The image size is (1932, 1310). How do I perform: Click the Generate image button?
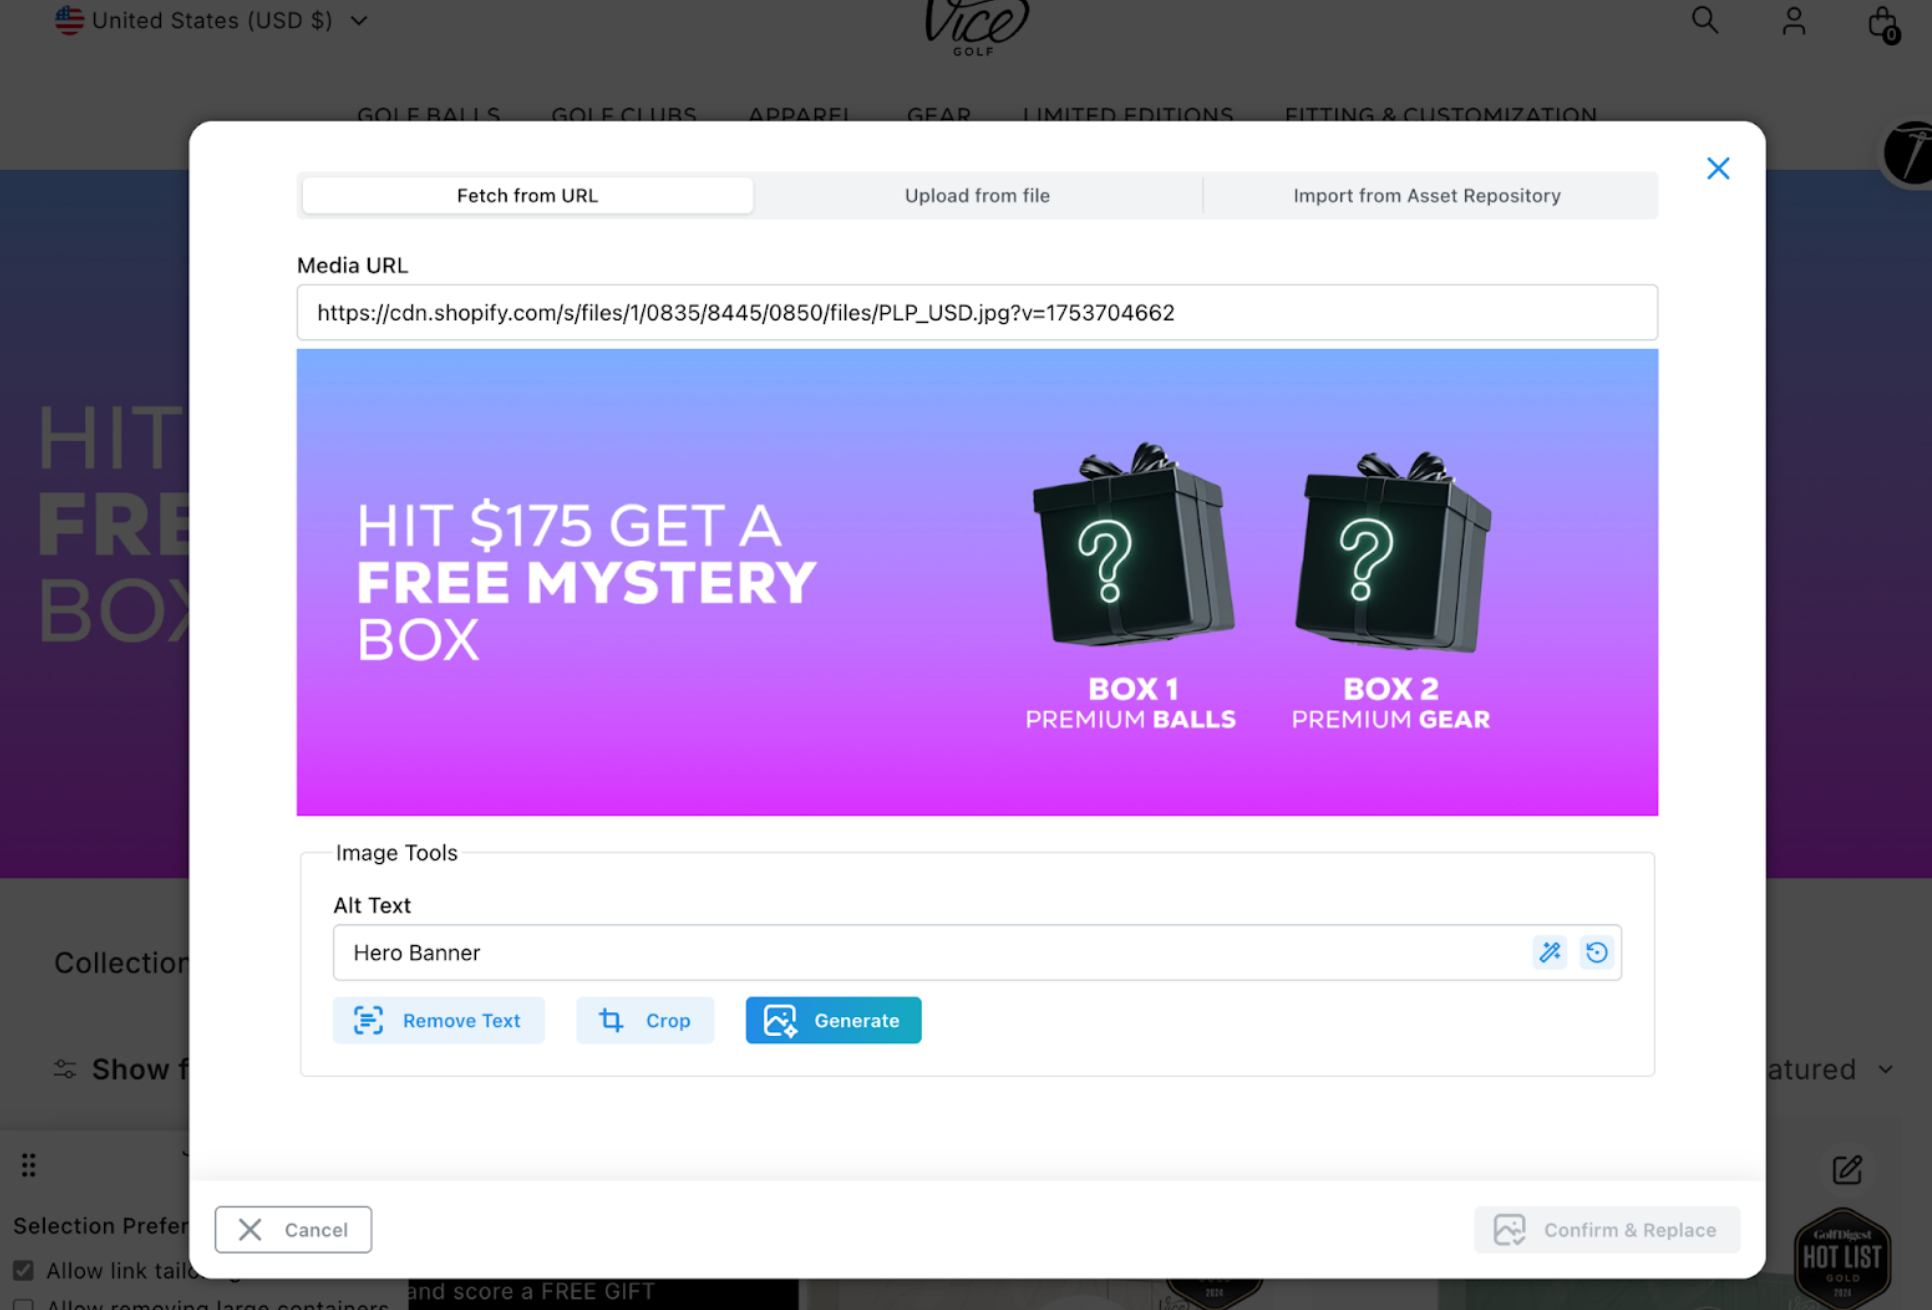832,1020
